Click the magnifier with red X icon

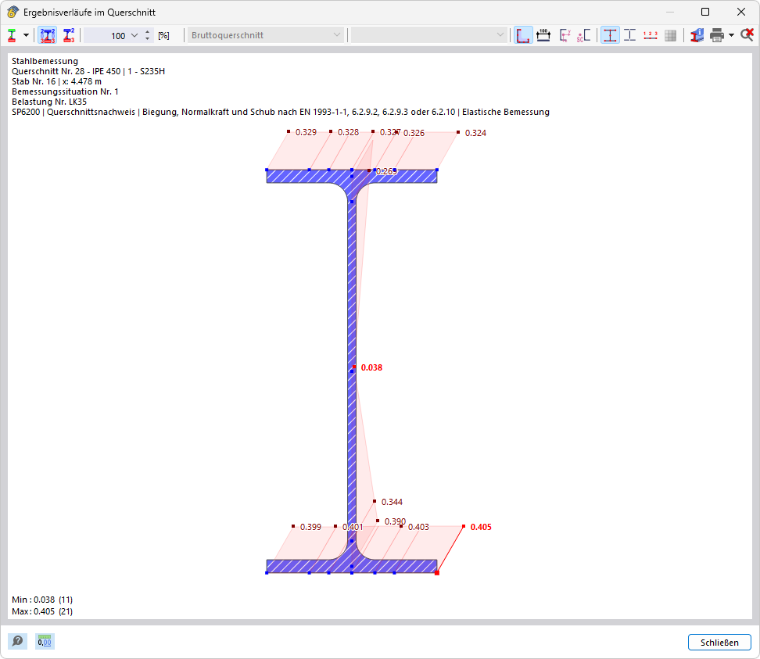point(747,35)
